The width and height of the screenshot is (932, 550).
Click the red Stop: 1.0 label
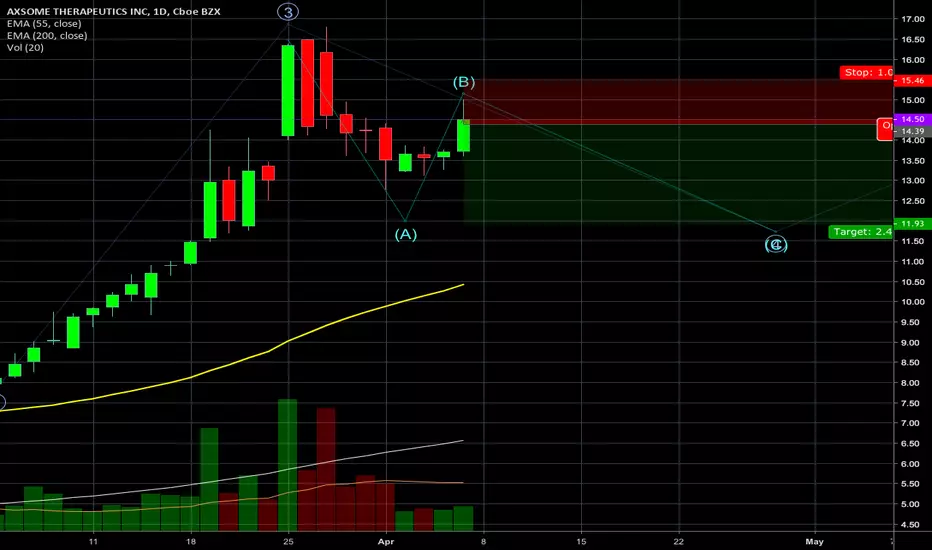(866, 73)
